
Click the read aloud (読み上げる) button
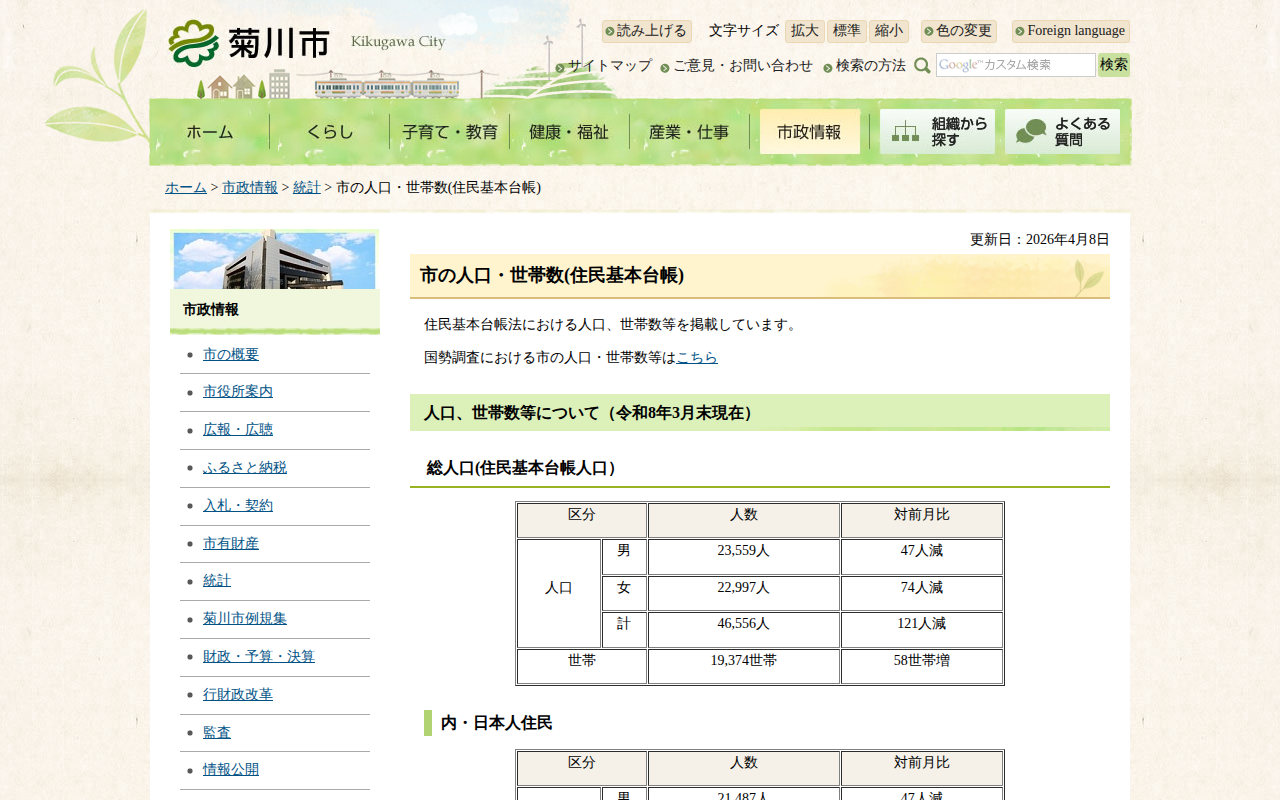click(x=647, y=31)
